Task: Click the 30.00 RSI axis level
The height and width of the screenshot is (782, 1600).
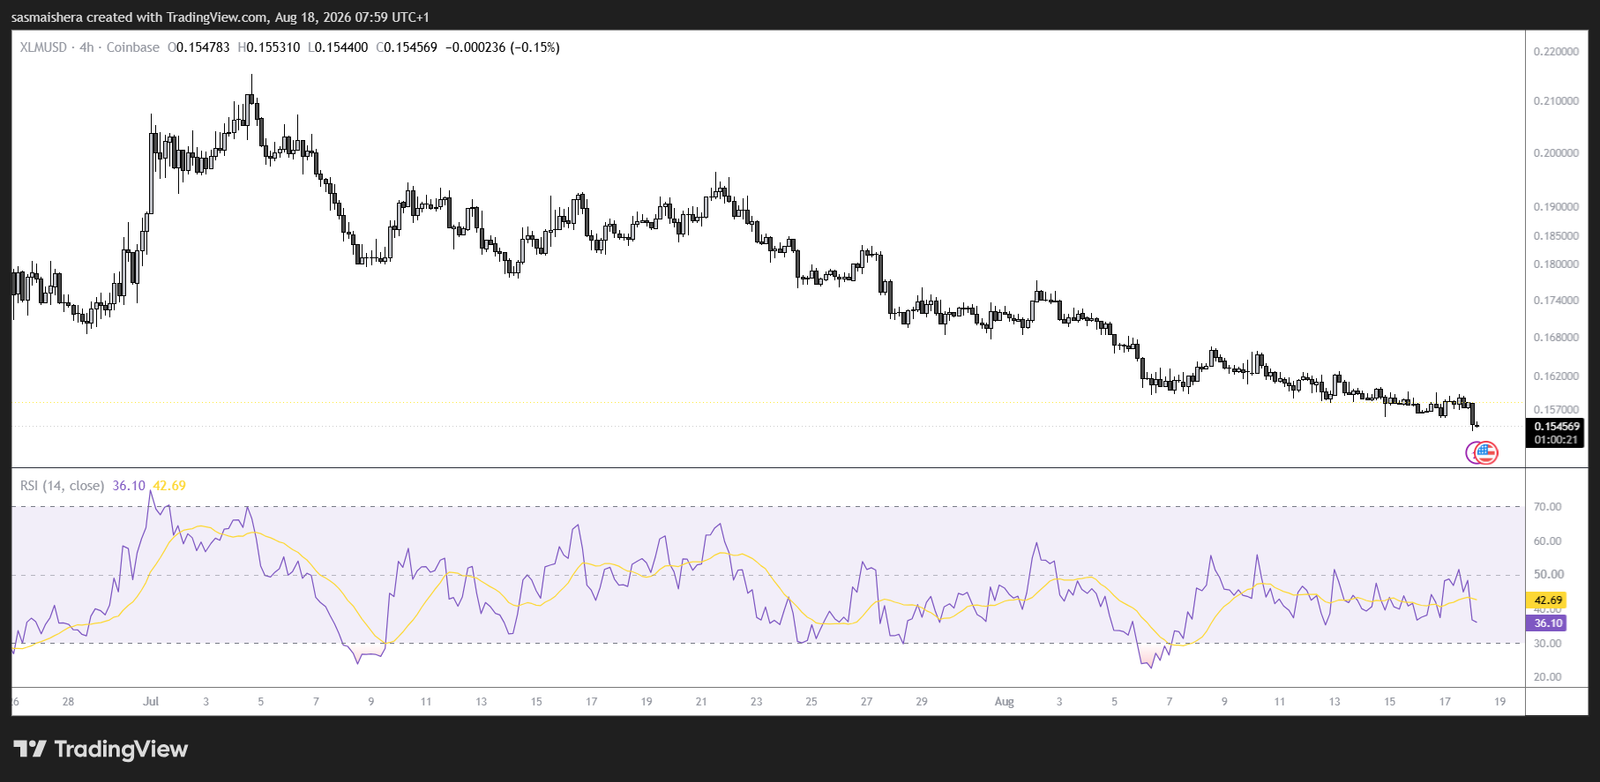Action: point(1547,643)
